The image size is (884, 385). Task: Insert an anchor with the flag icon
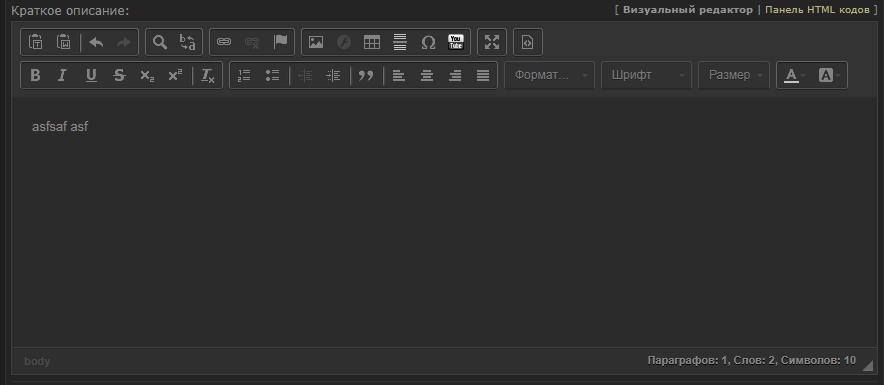point(280,42)
